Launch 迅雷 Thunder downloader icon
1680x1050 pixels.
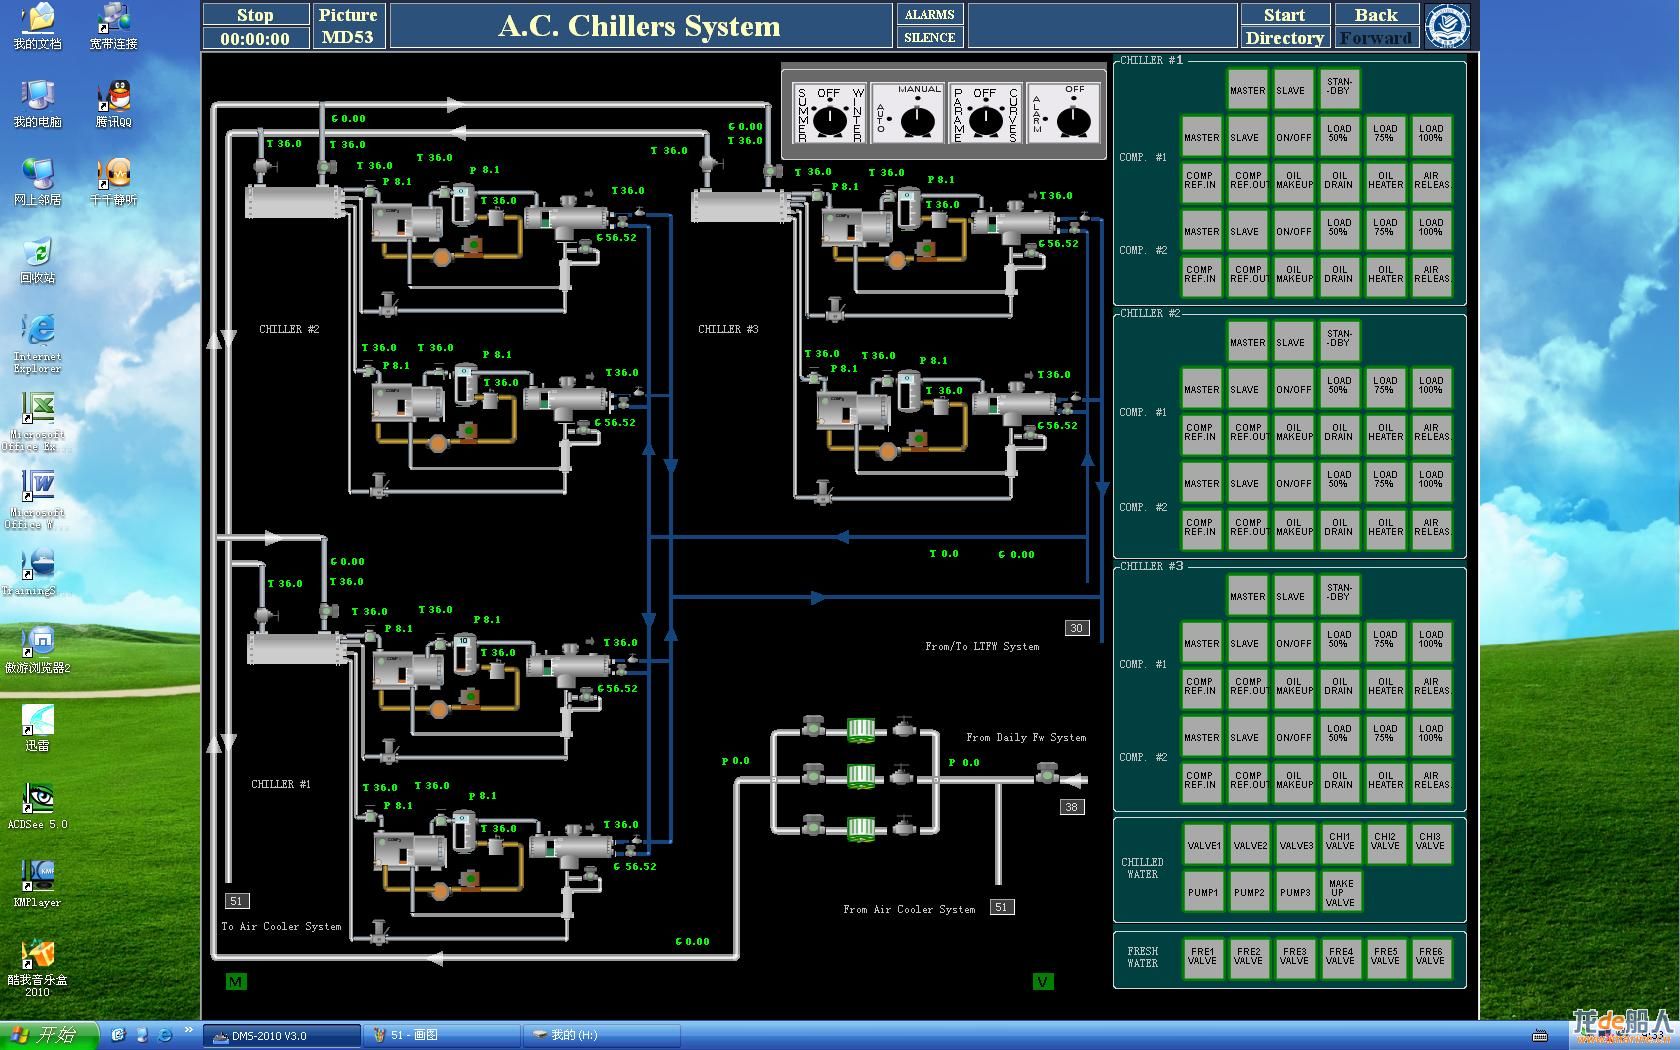pyautogui.click(x=37, y=728)
